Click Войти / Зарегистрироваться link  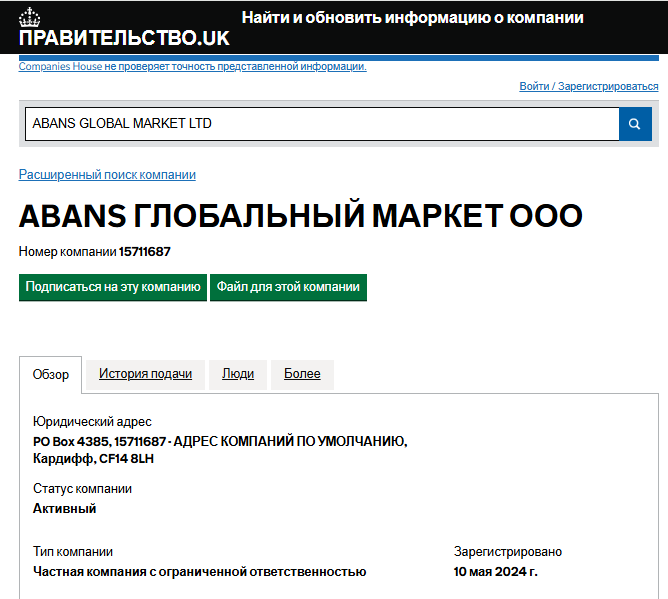tap(589, 86)
